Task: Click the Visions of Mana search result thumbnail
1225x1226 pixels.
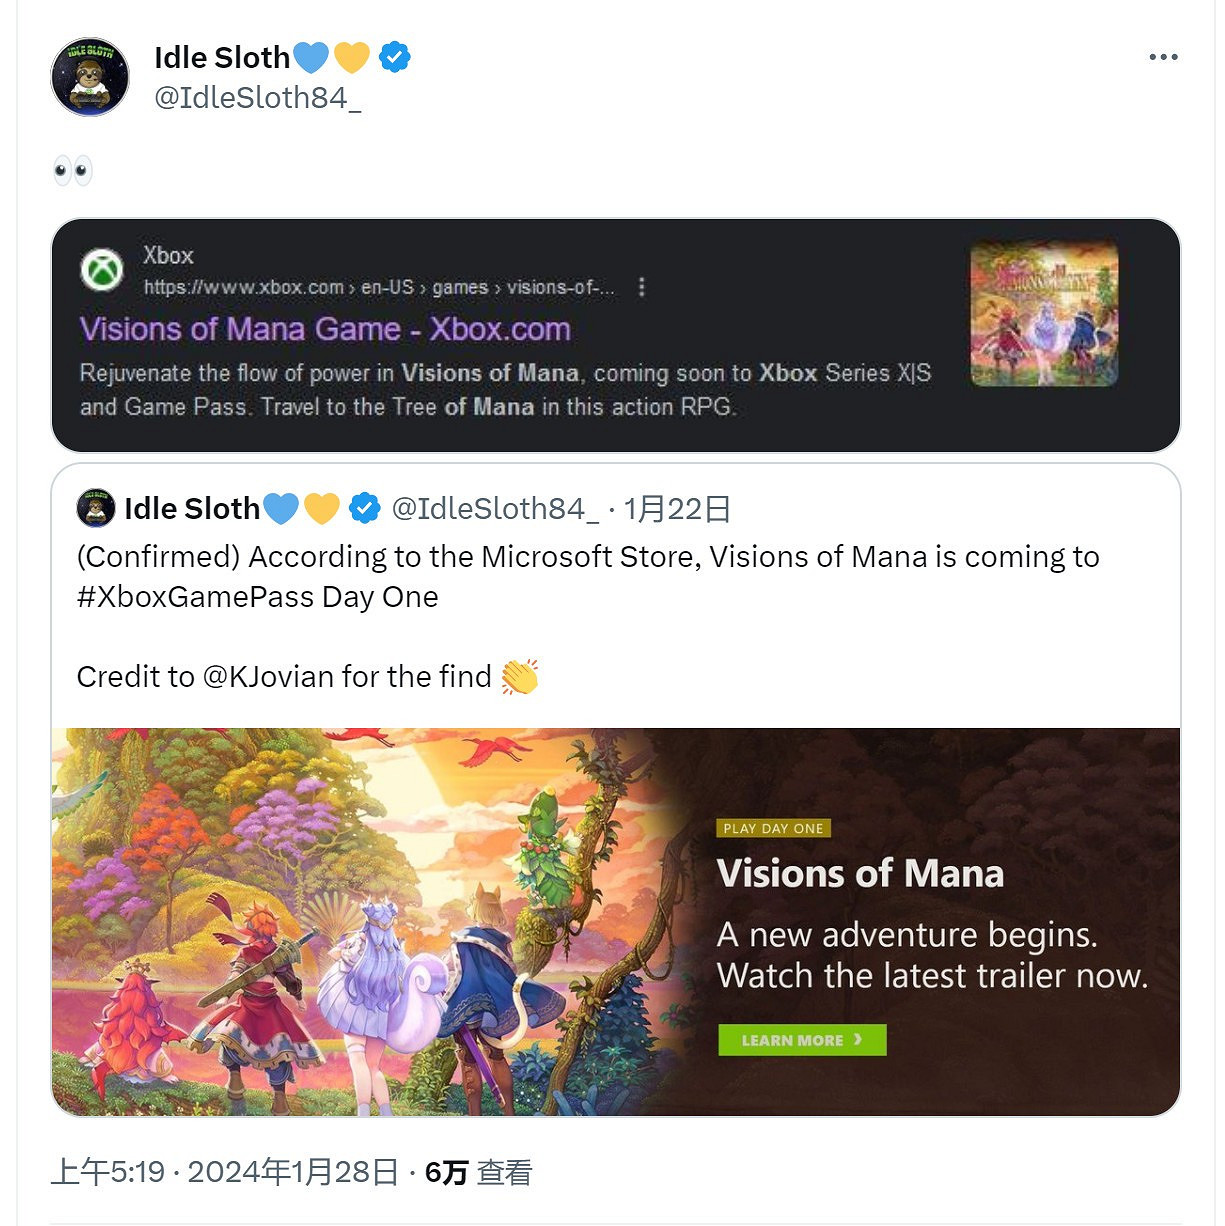Action: pyautogui.click(x=1044, y=313)
